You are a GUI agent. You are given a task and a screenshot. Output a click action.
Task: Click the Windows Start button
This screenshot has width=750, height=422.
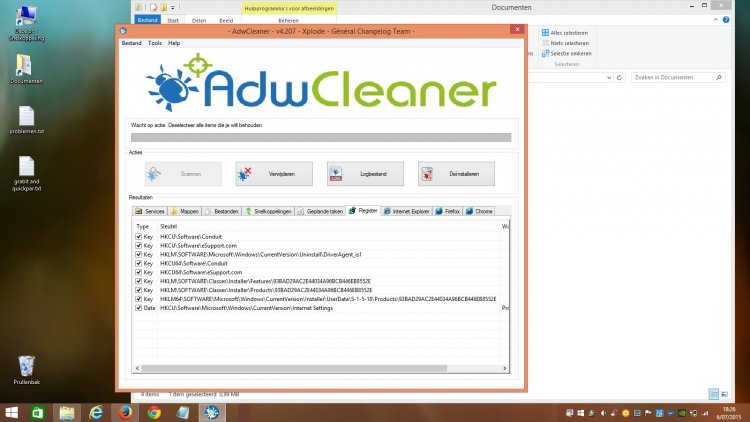(x=11, y=412)
